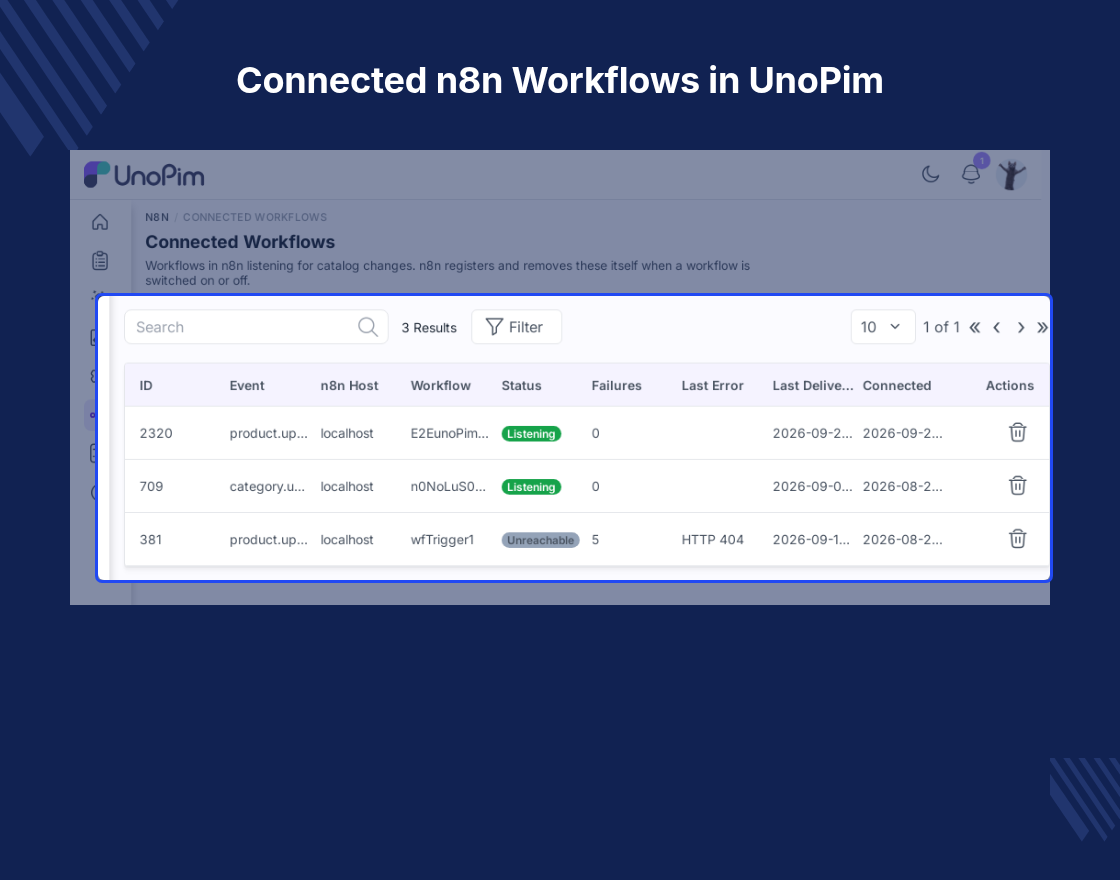Open the clipboard icon in the sidebar

pyautogui.click(x=100, y=261)
